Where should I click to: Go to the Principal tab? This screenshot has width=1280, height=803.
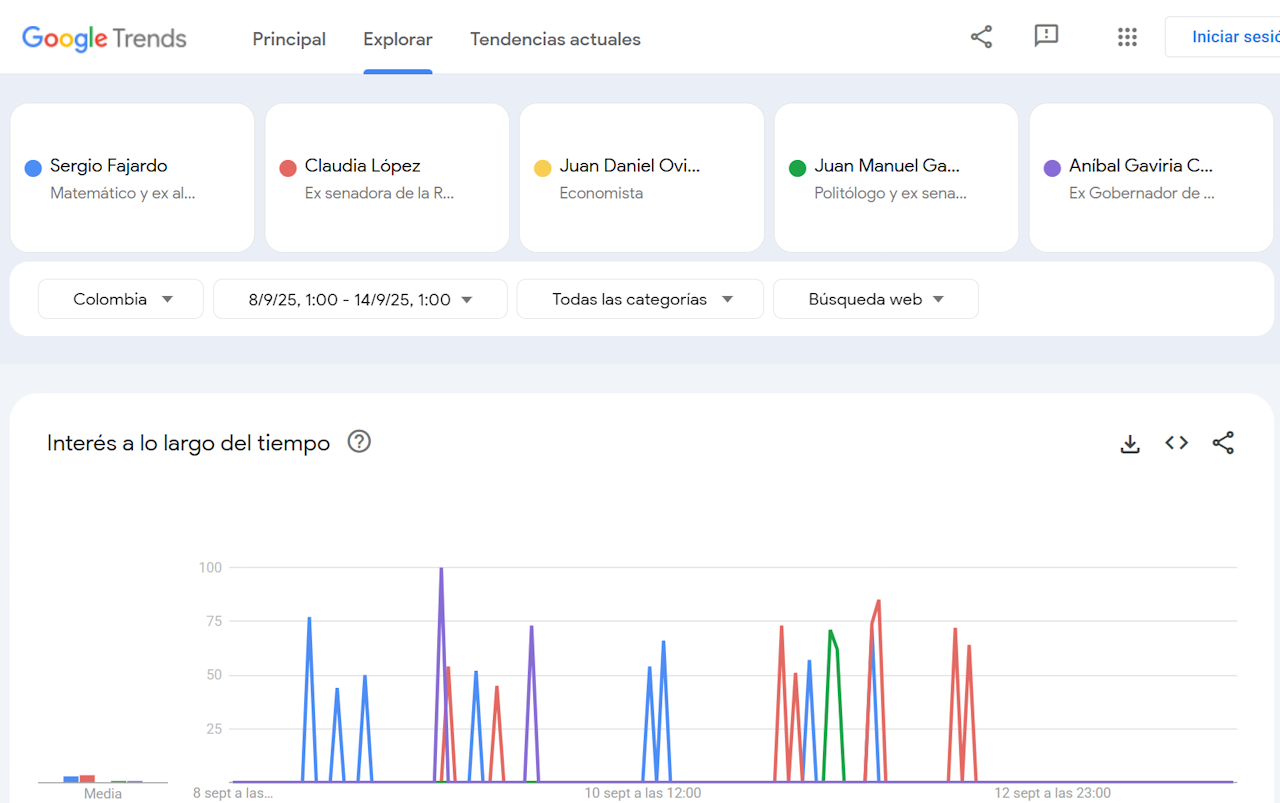pos(289,39)
